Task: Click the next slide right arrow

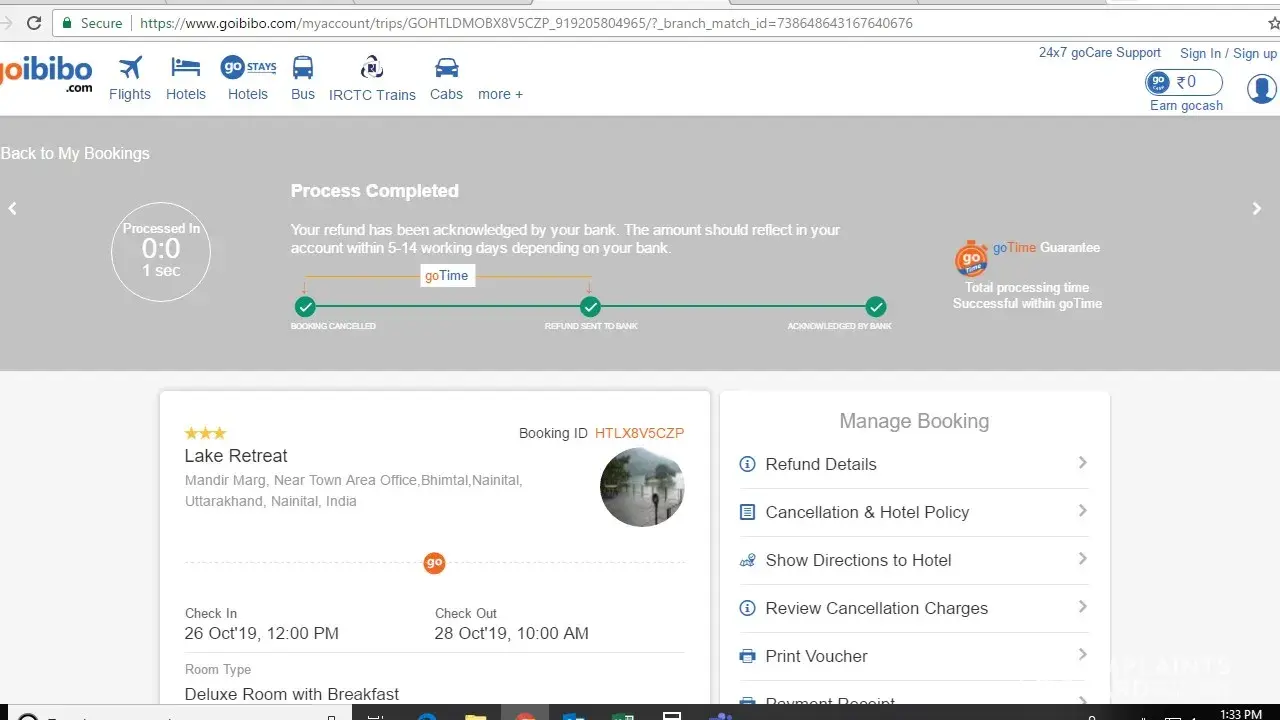Action: (x=1257, y=209)
